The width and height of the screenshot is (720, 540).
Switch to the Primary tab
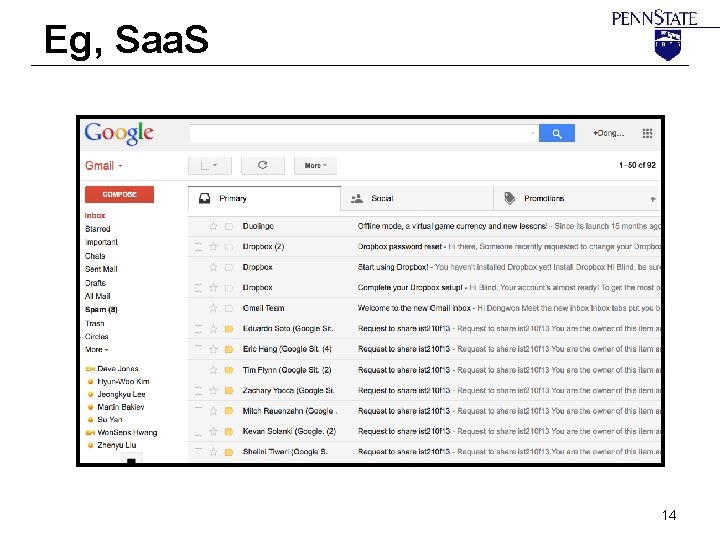pos(264,198)
